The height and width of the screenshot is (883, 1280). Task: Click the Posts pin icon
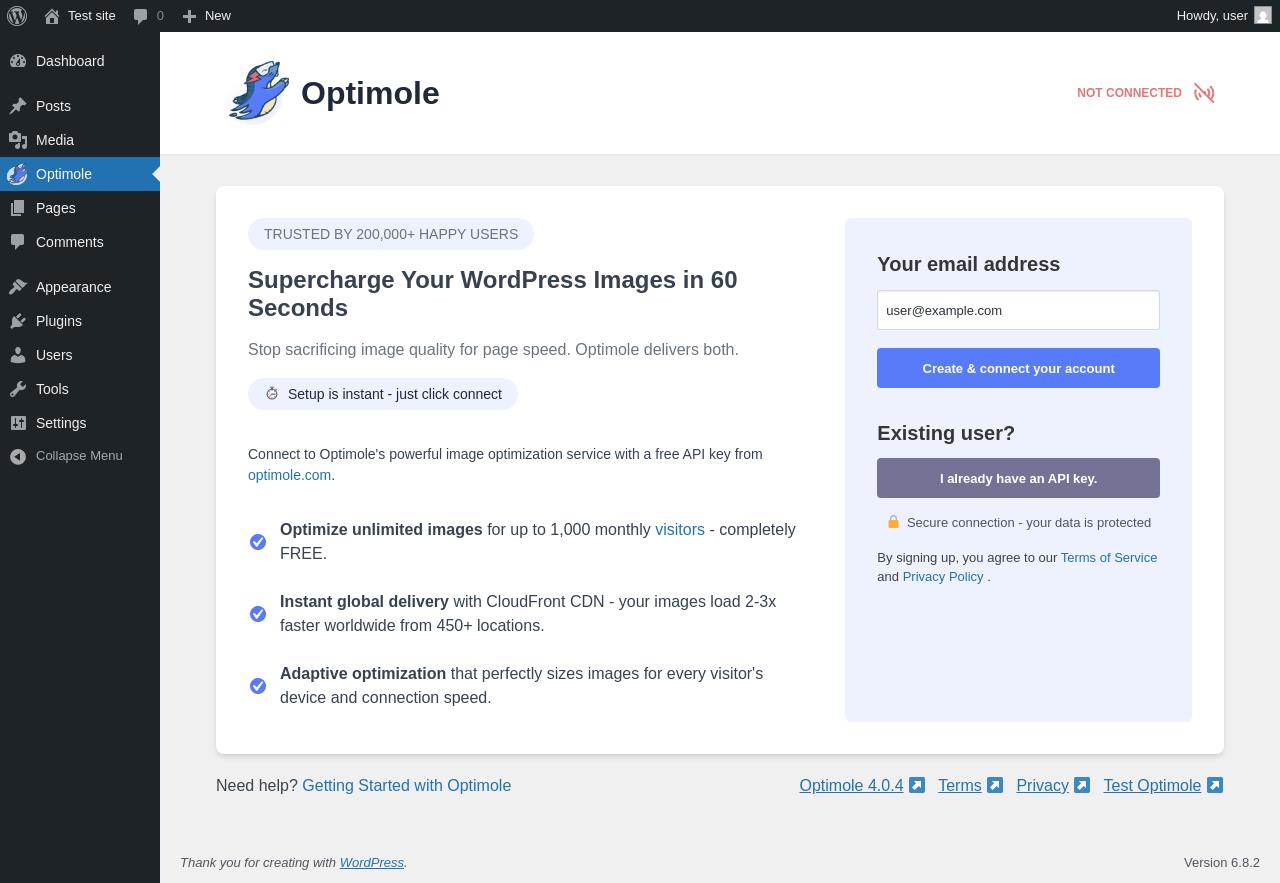[18, 106]
